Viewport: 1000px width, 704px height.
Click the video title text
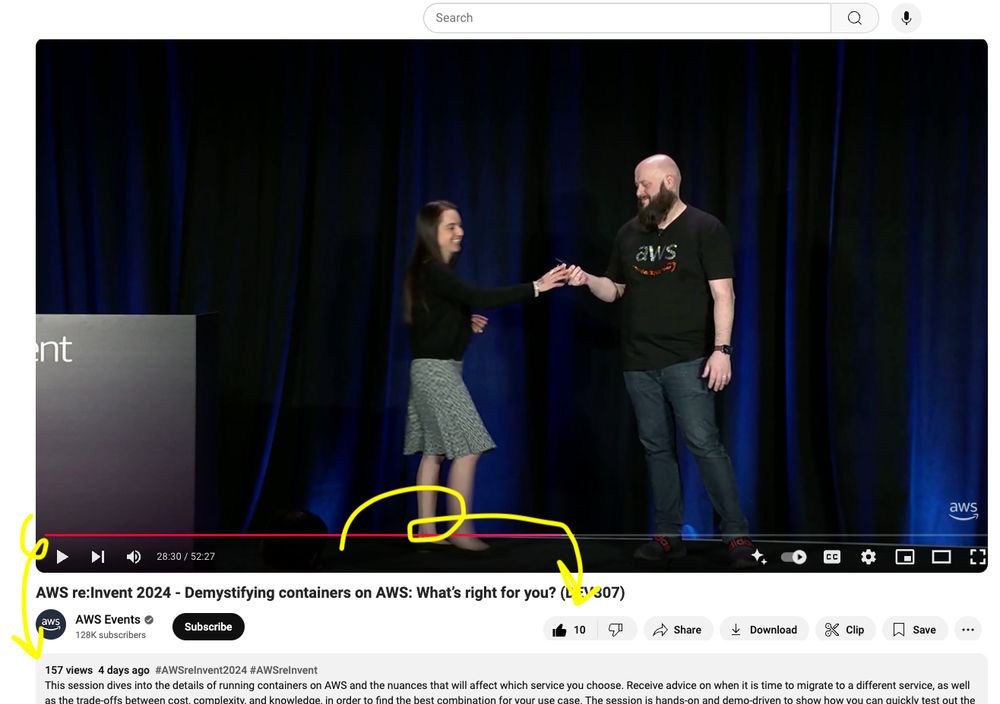(x=330, y=592)
